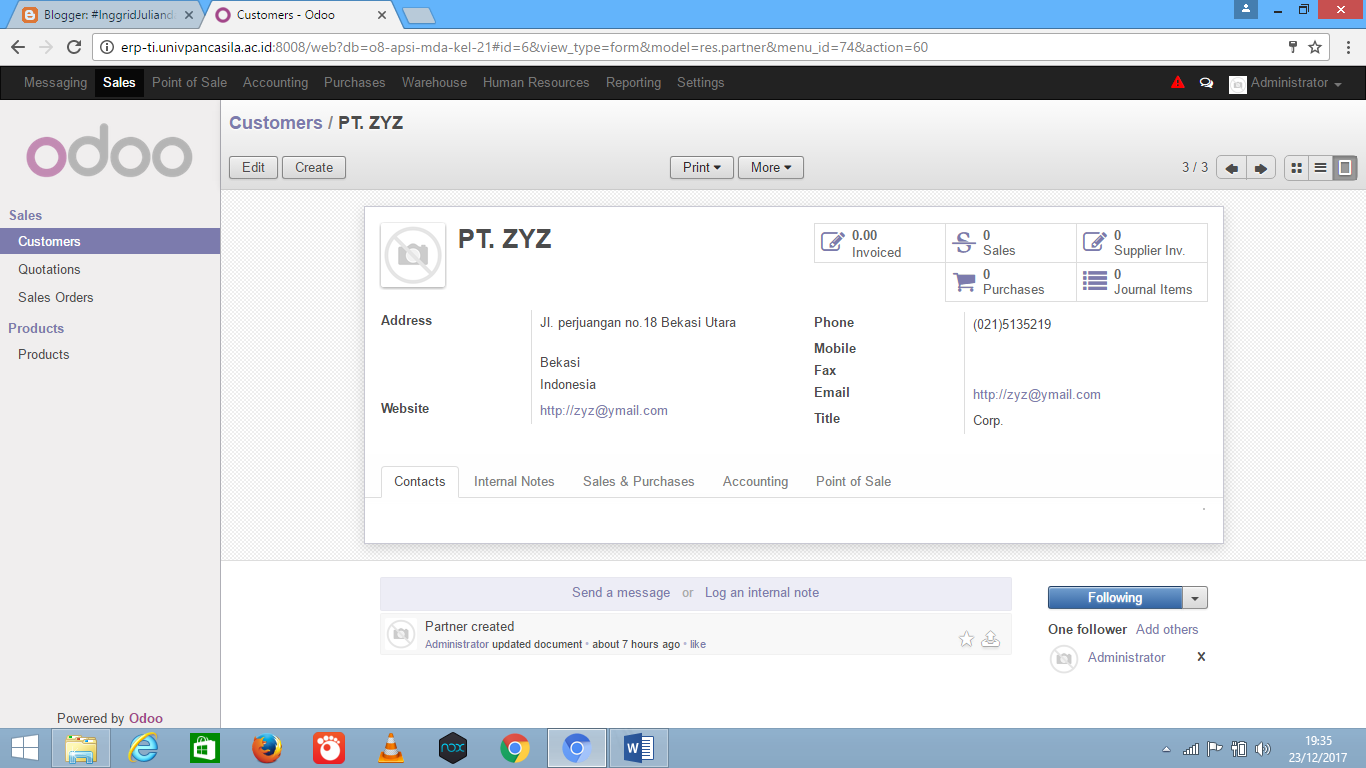This screenshot has height=768, width=1366.
Task: Toggle the Following subscription button
Action: [x=1115, y=597]
